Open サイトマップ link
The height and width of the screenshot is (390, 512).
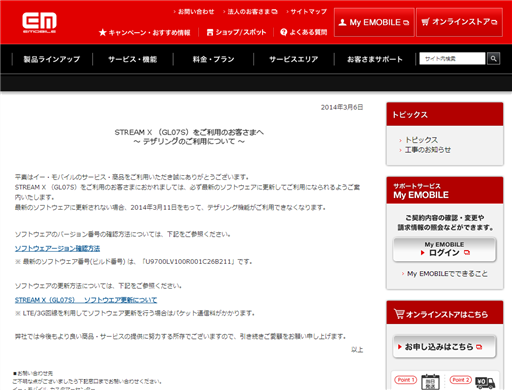pos(307,12)
